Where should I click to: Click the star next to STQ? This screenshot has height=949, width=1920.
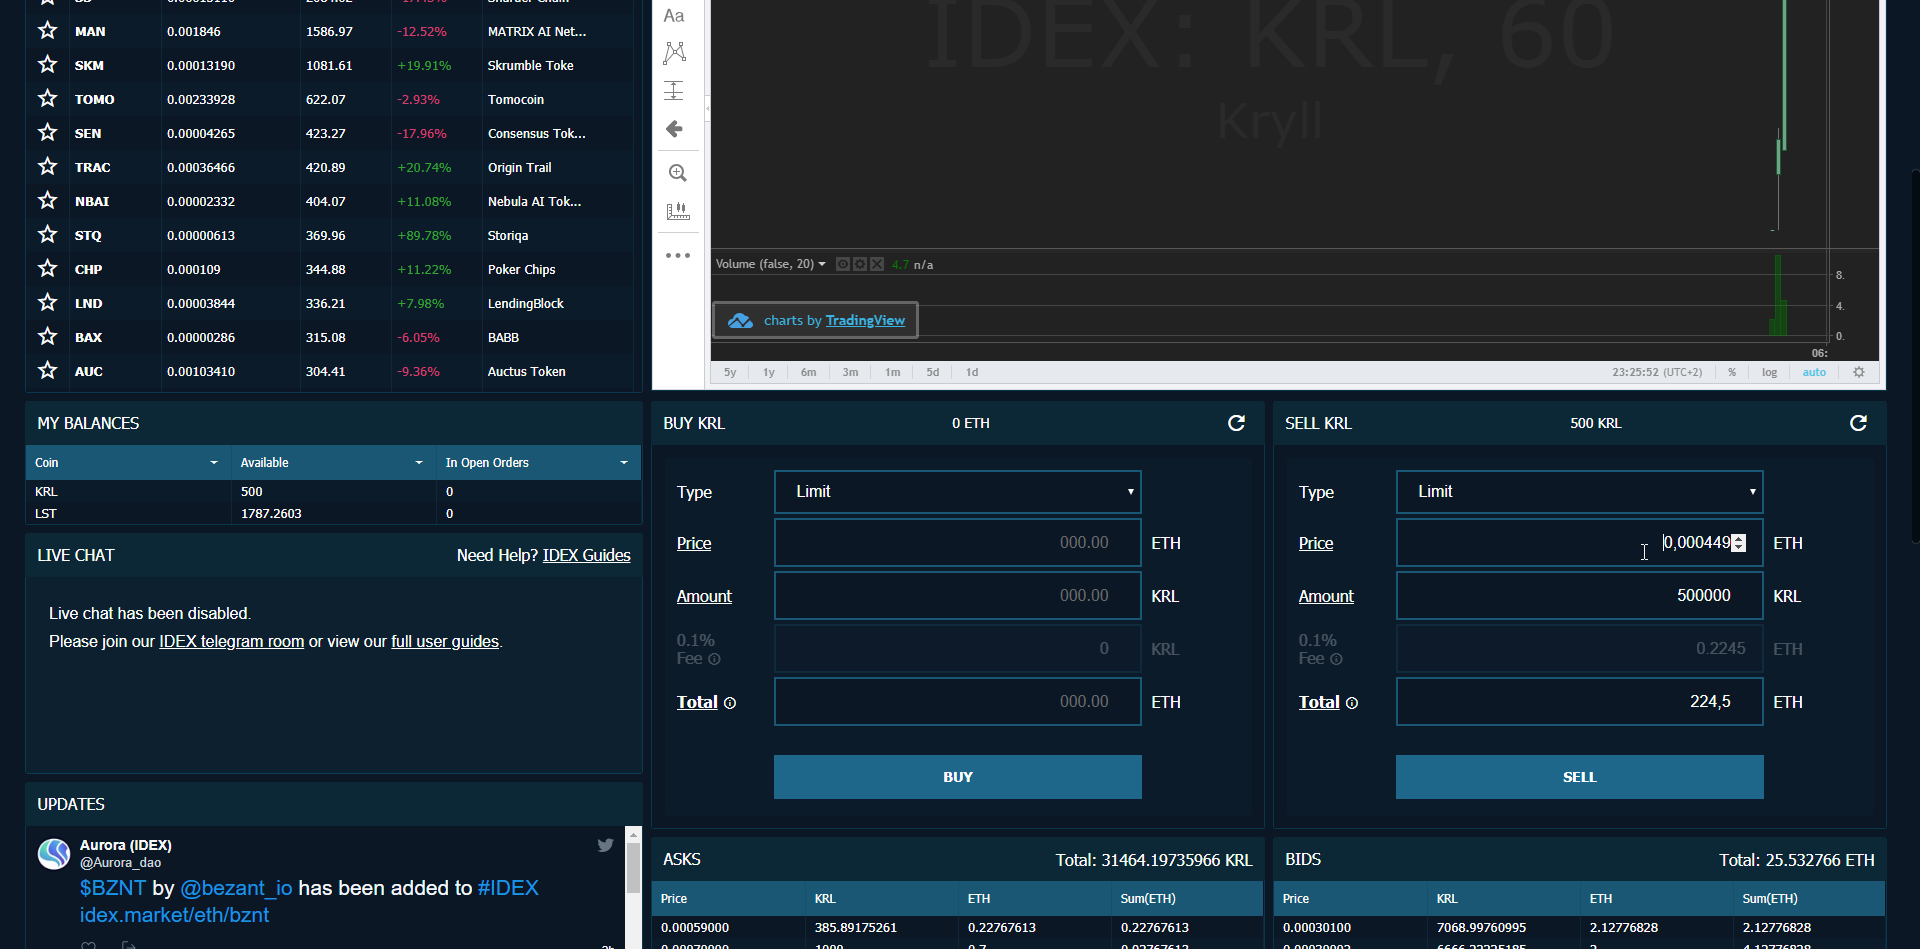coord(47,235)
